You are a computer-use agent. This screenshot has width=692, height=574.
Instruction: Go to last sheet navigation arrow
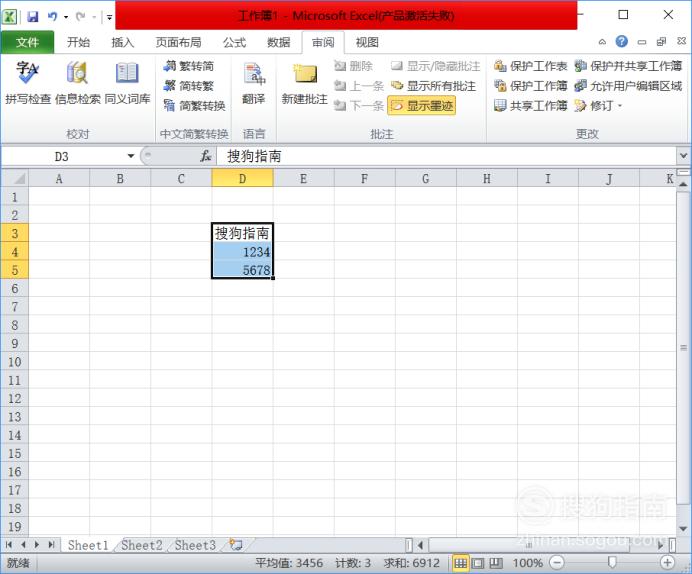[x=51, y=545]
